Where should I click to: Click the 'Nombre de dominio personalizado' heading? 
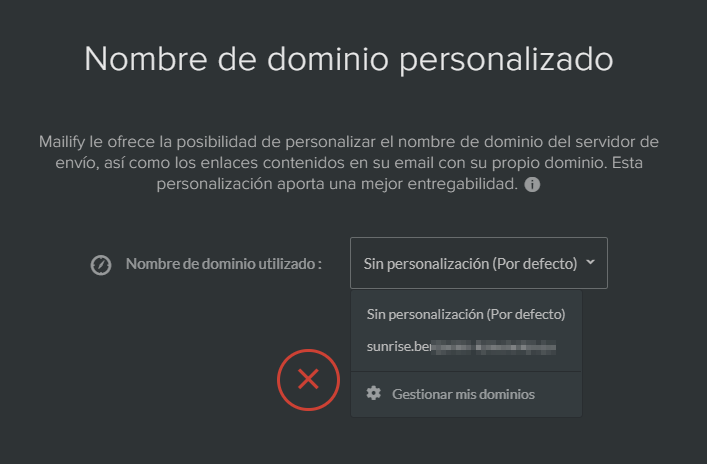coord(349,59)
